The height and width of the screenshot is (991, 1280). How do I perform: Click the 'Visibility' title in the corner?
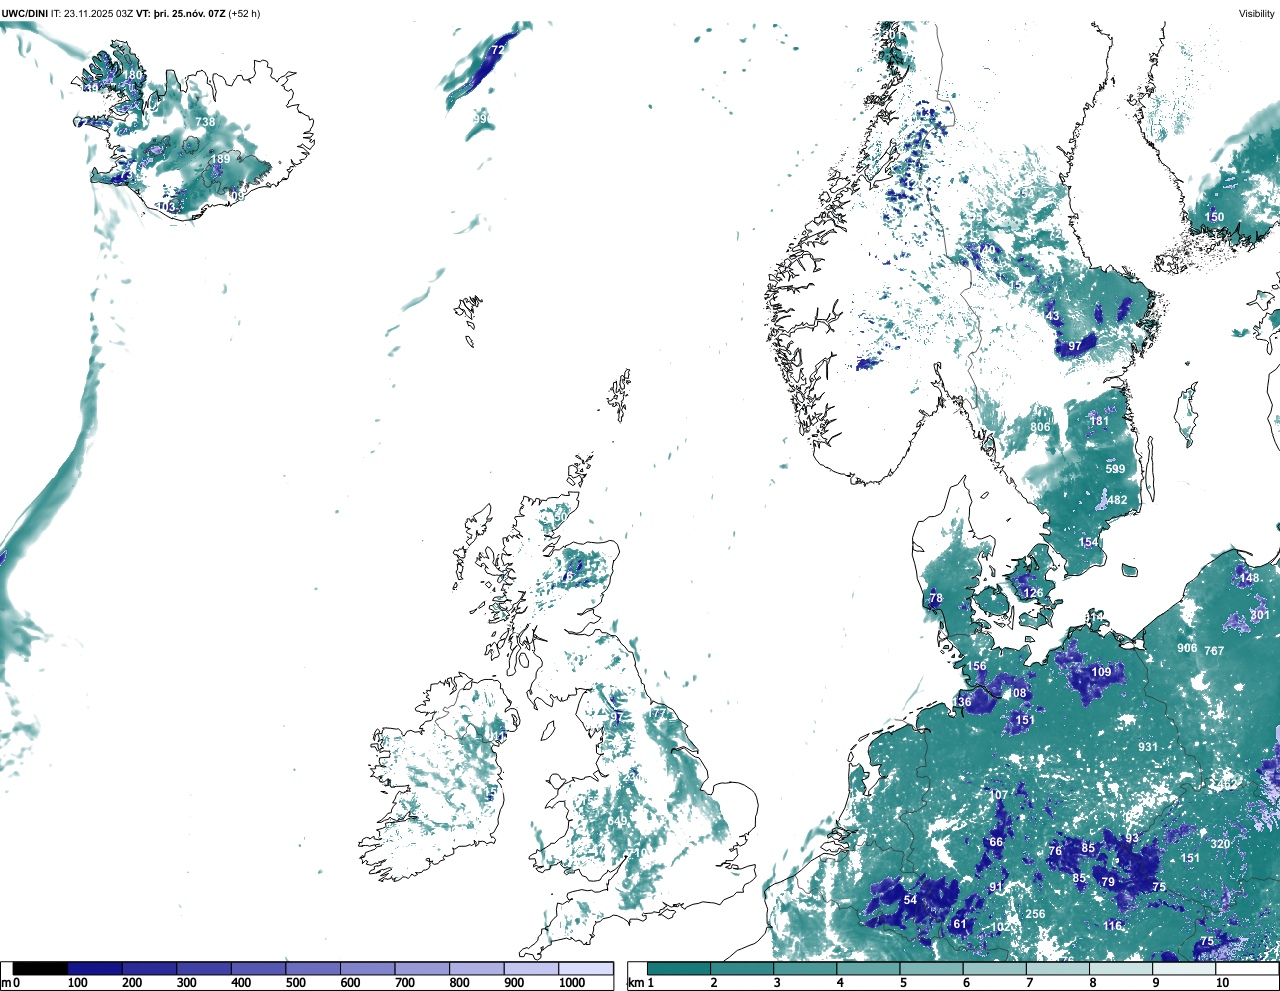click(x=1256, y=13)
